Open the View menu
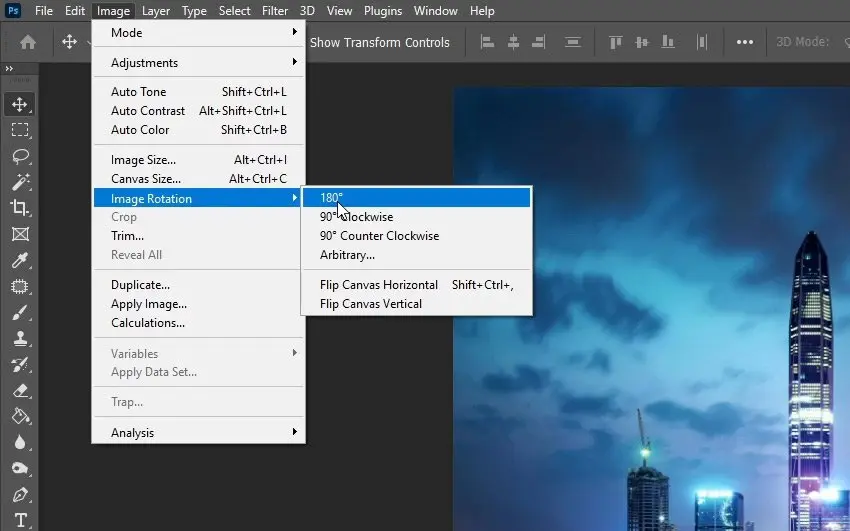The height and width of the screenshot is (531, 850). [339, 11]
